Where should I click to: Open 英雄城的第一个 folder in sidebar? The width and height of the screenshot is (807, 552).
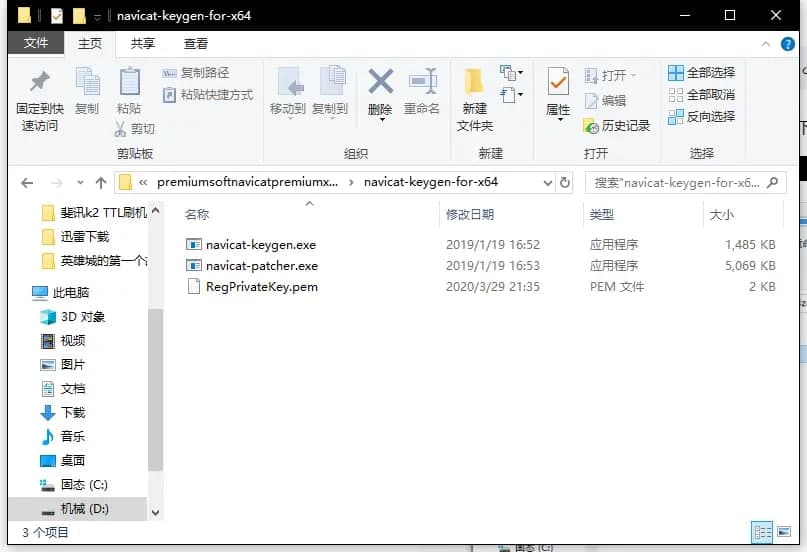coord(95,261)
